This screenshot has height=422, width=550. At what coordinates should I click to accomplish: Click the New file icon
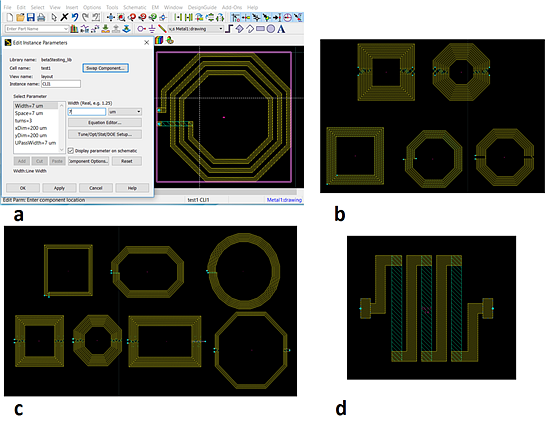[x=10, y=17]
